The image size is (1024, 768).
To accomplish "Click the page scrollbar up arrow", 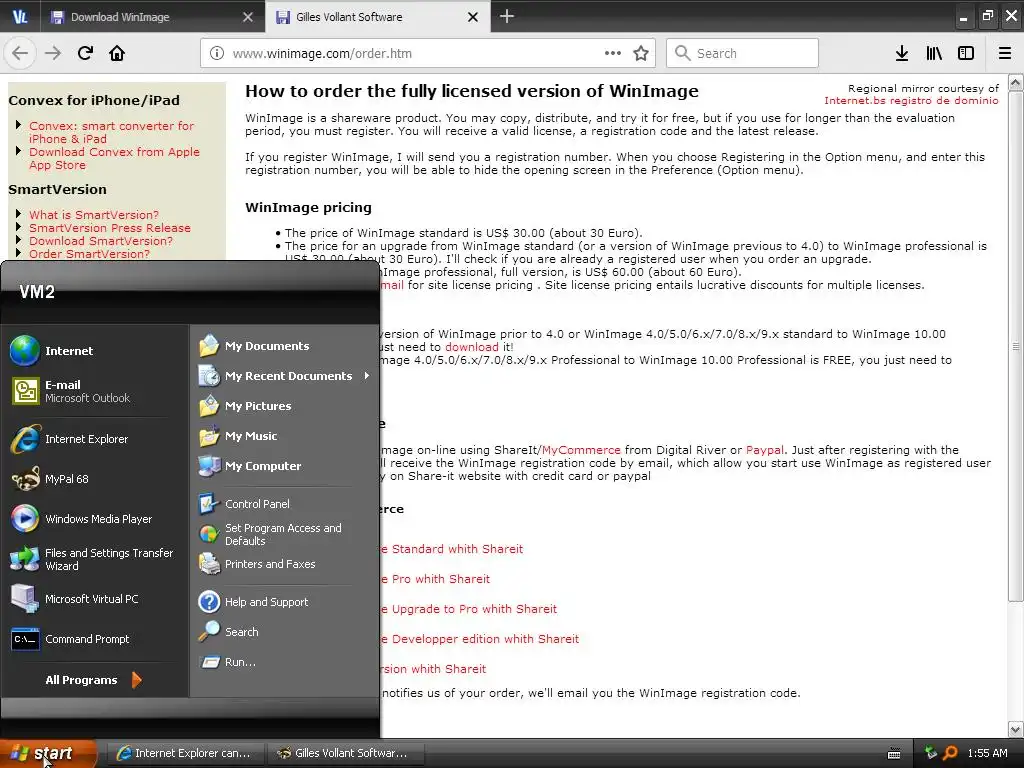I will point(1016,82).
